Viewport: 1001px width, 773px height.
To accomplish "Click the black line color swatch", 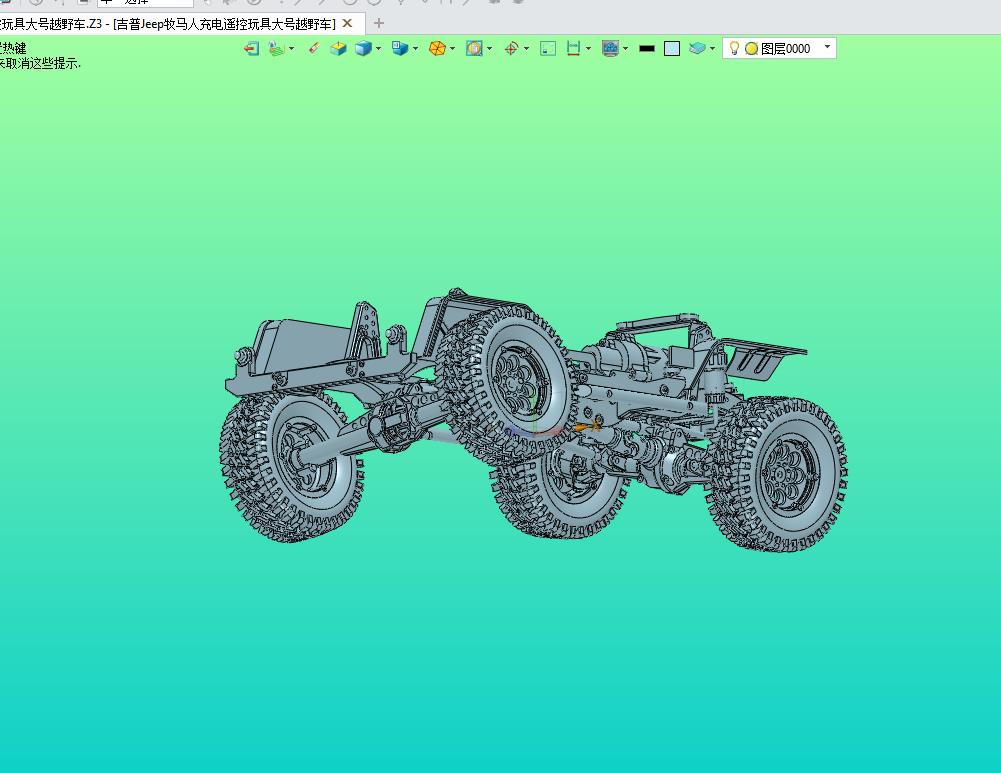I will click(647, 49).
